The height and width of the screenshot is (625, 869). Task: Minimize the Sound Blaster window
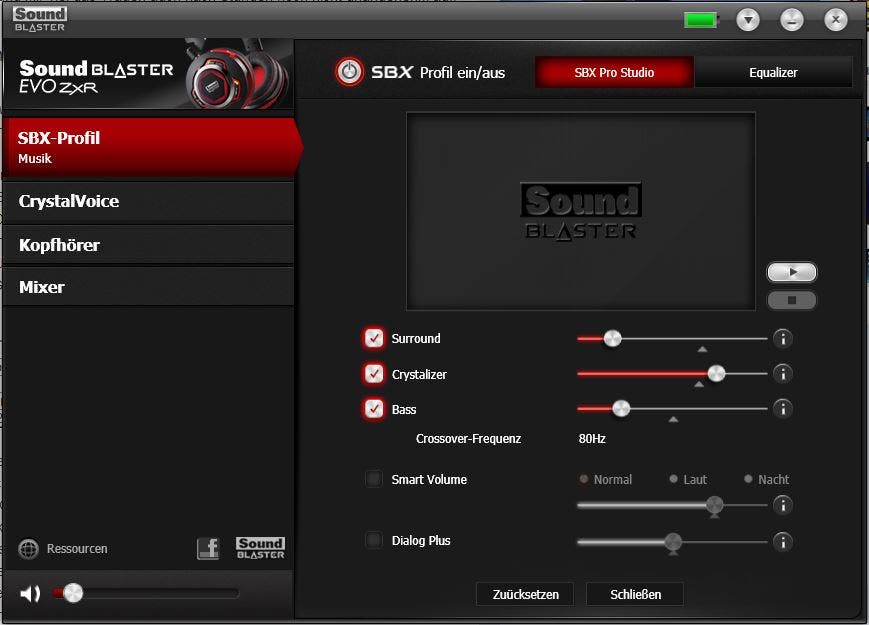click(x=791, y=21)
